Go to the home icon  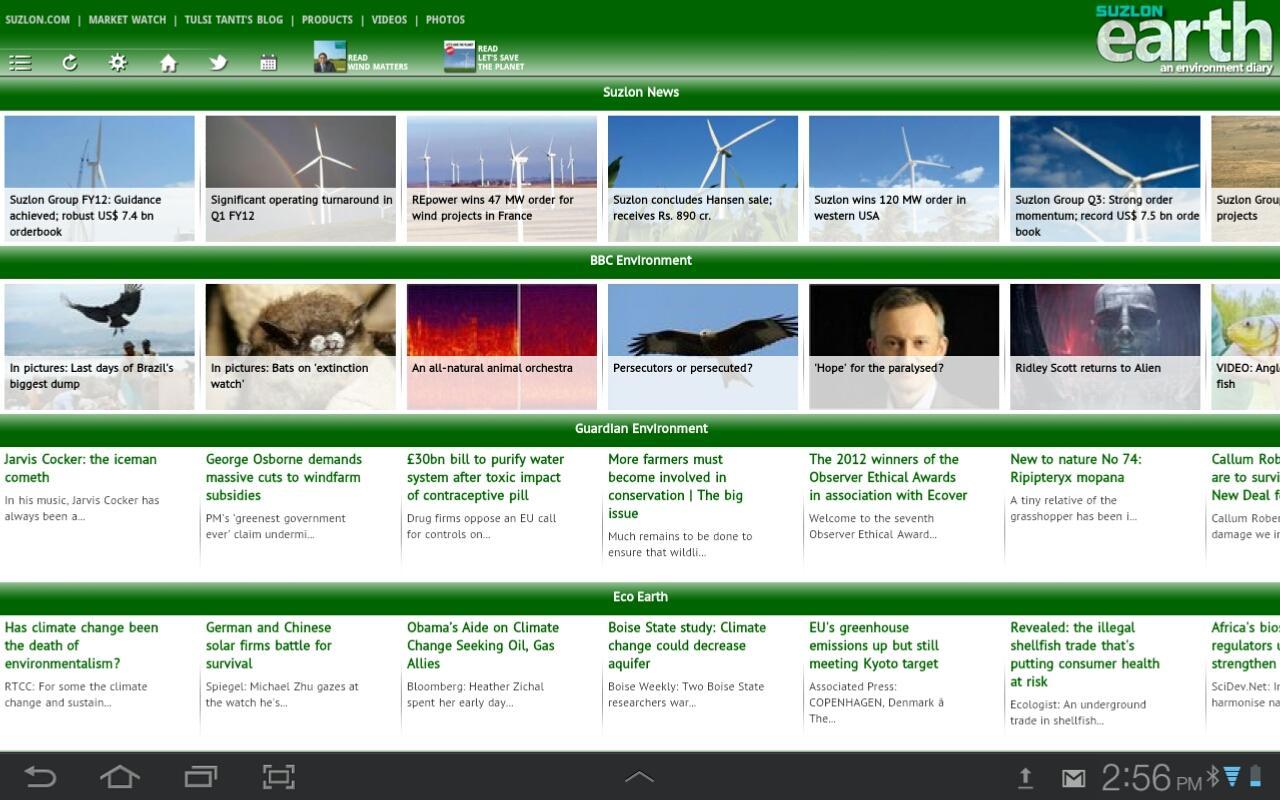pos(168,63)
